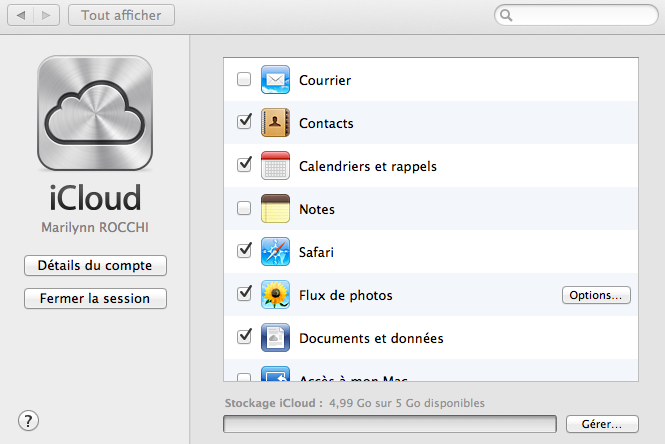Image resolution: width=665 pixels, height=444 pixels.
Task: Click the Courrier label
Action: coord(325,80)
